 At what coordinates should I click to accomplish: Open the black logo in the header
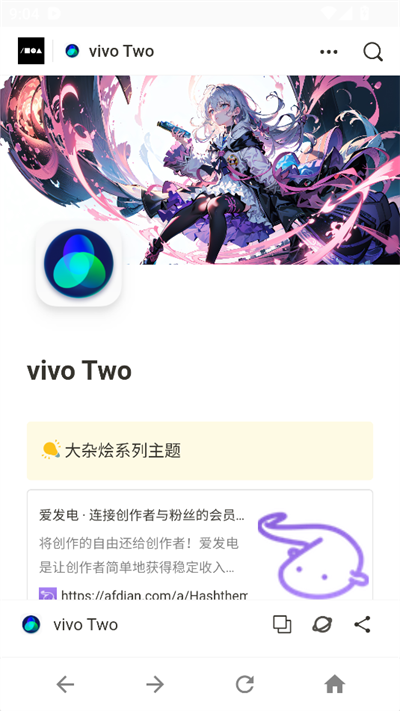31,51
